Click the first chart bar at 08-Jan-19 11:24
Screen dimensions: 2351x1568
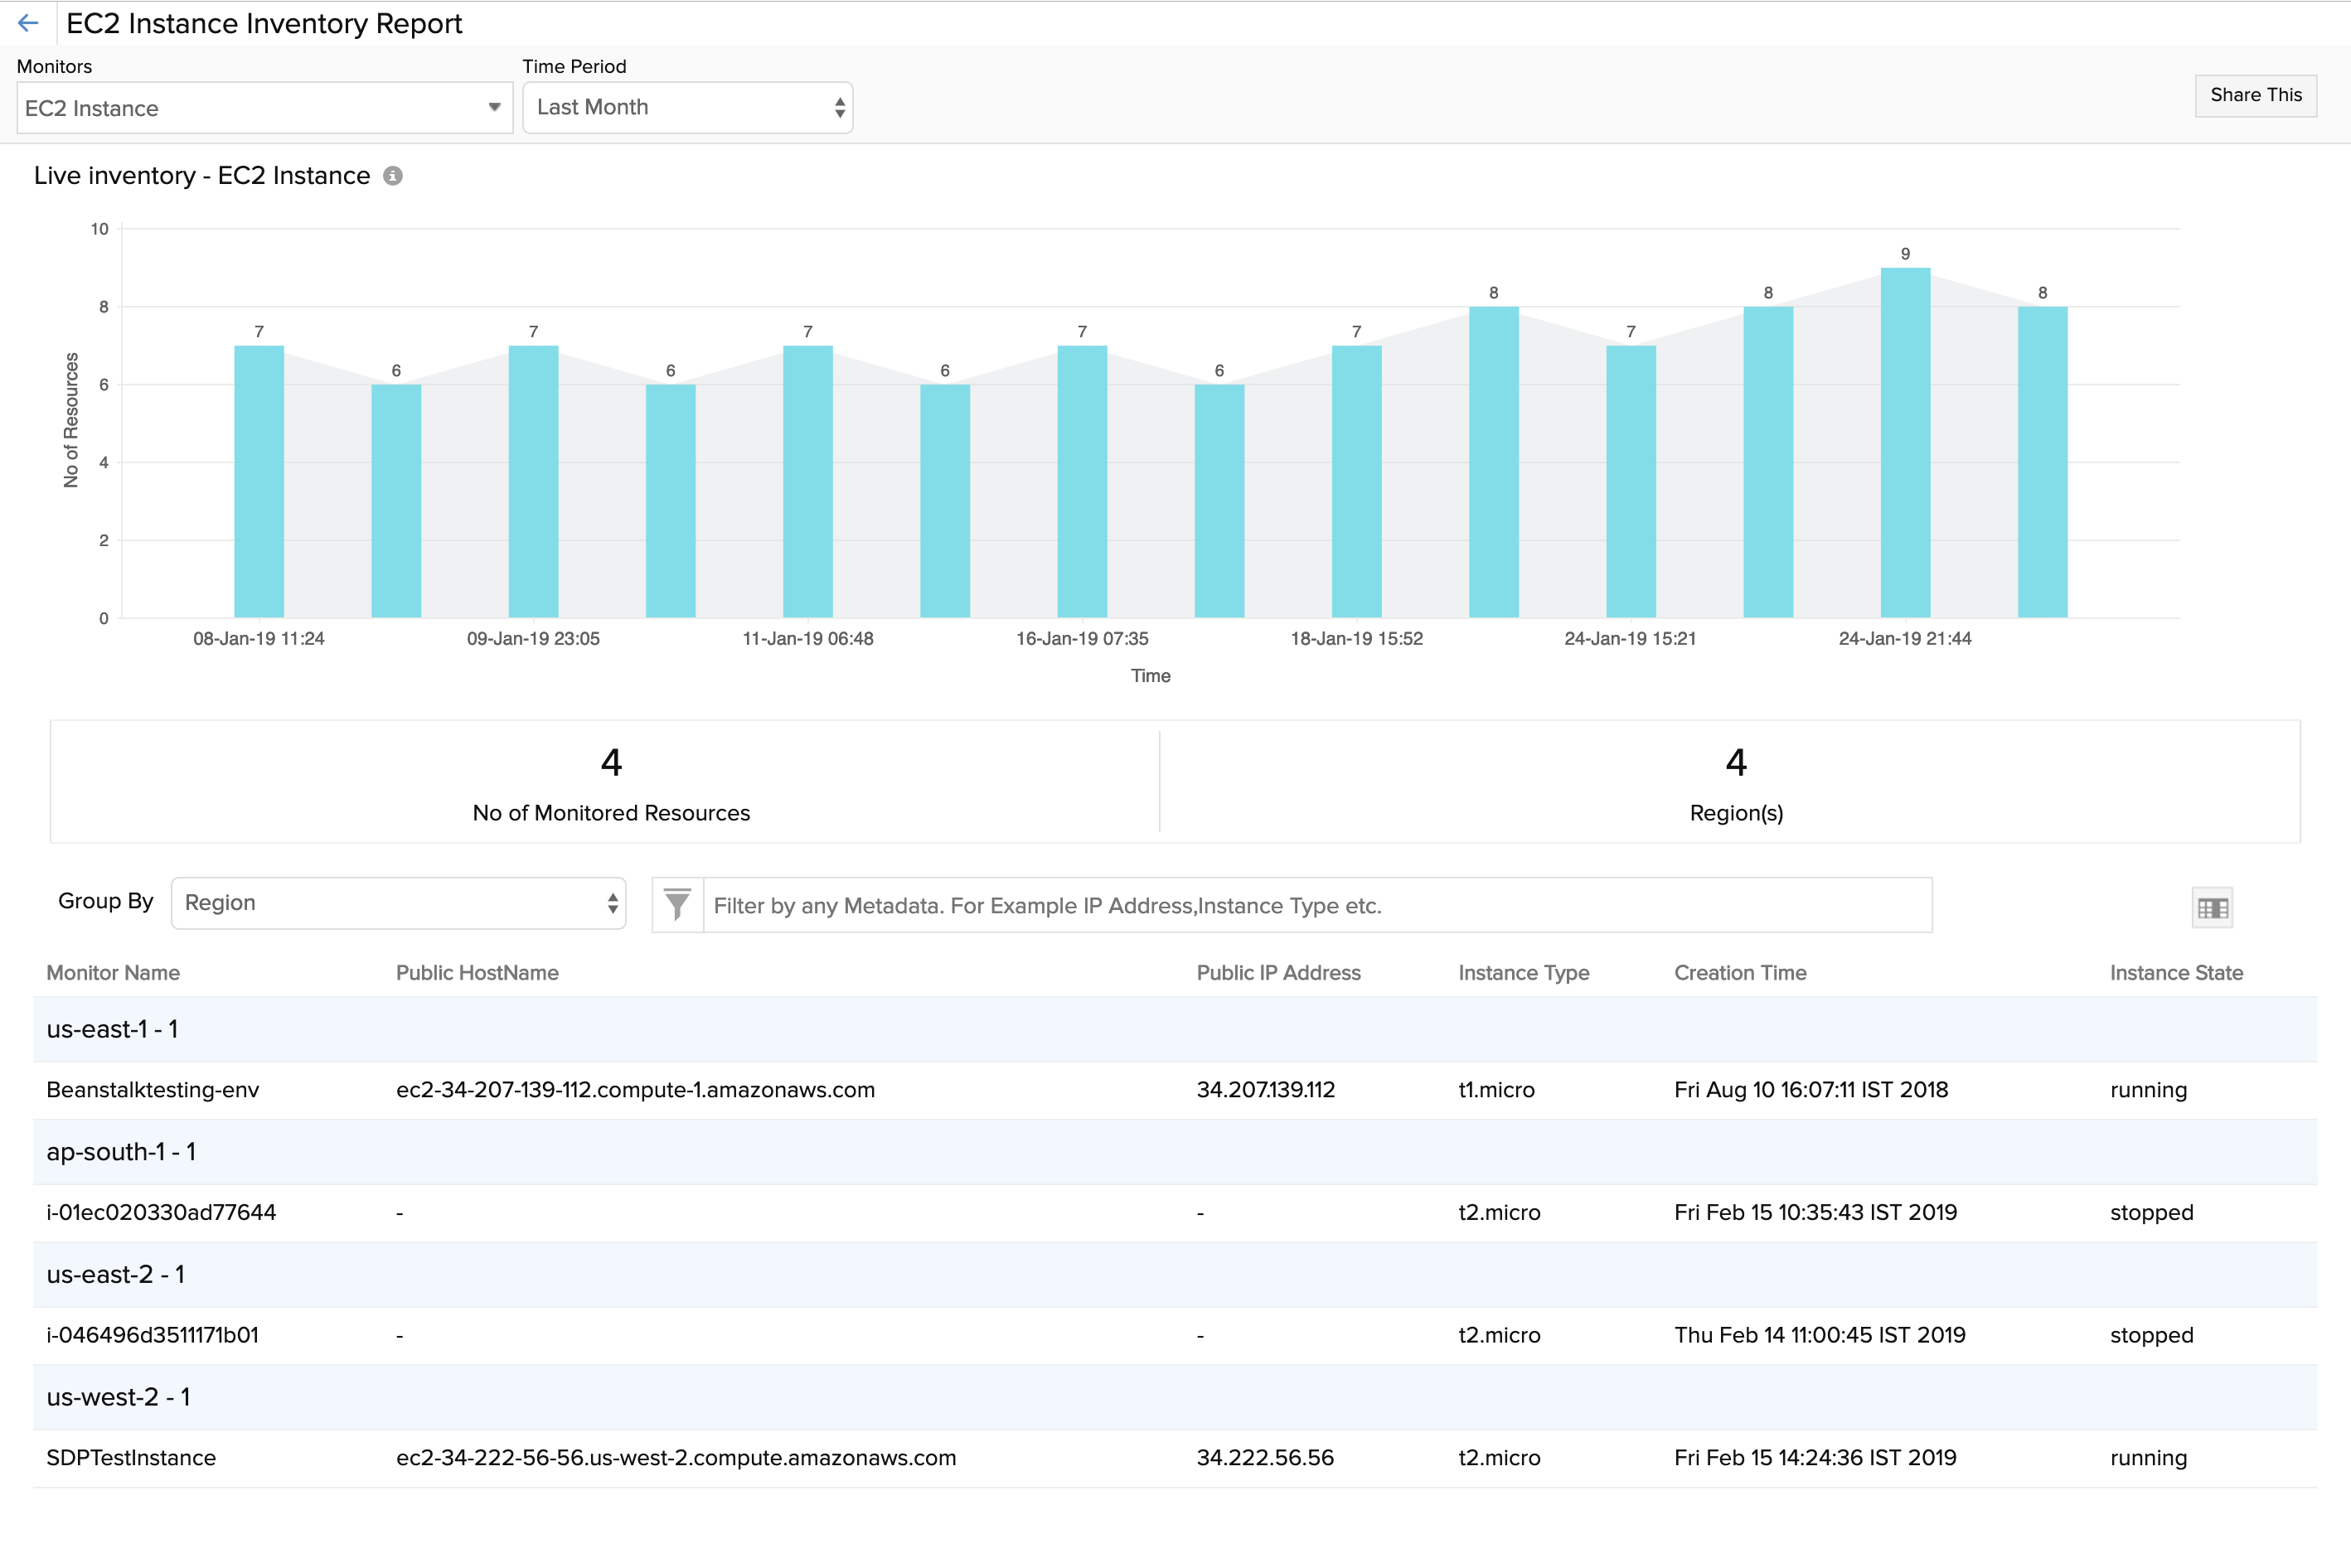pyautogui.click(x=259, y=481)
